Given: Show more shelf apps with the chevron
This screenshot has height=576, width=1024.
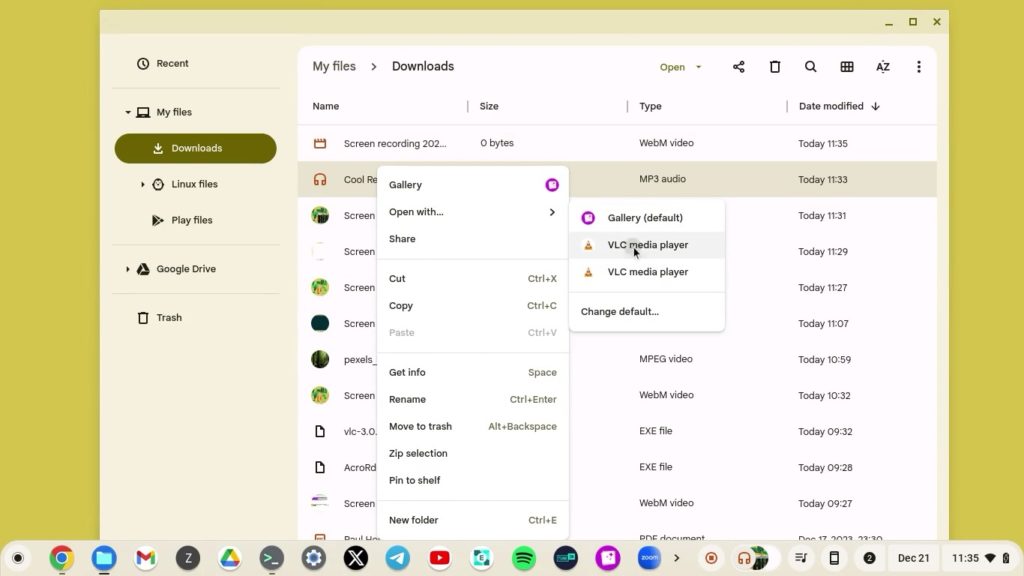Looking at the screenshot, I should pyautogui.click(x=677, y=558).
